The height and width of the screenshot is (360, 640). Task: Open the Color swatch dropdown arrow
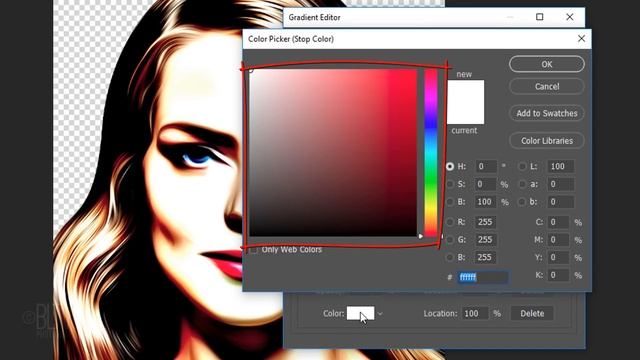point(380,314)
